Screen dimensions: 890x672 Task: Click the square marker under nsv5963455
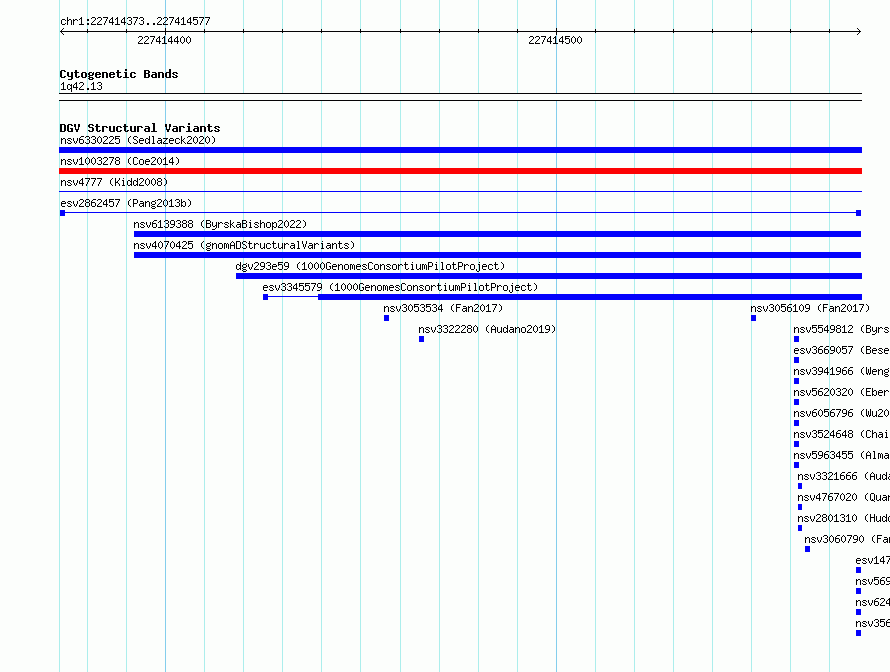pyautogui.click(x=796, y=465)
